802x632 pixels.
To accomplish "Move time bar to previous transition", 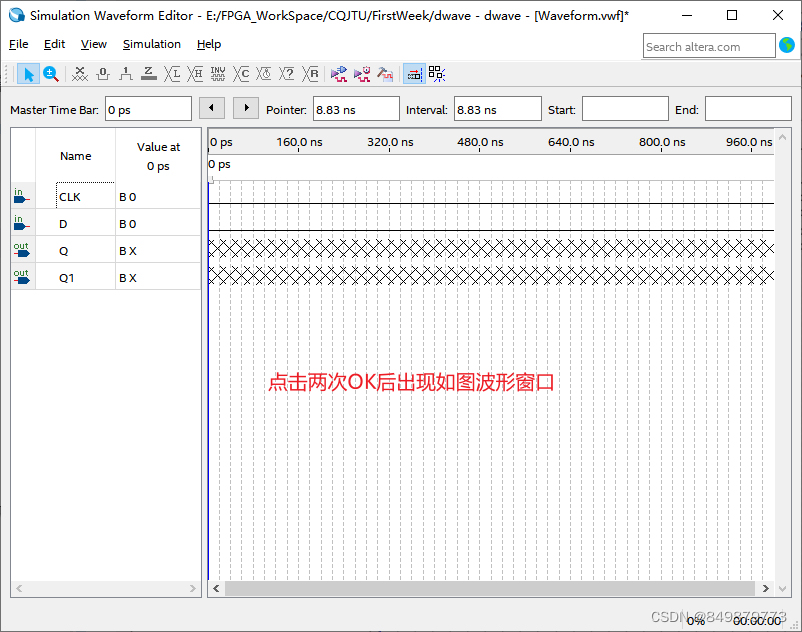I will (x=211, y=108).
